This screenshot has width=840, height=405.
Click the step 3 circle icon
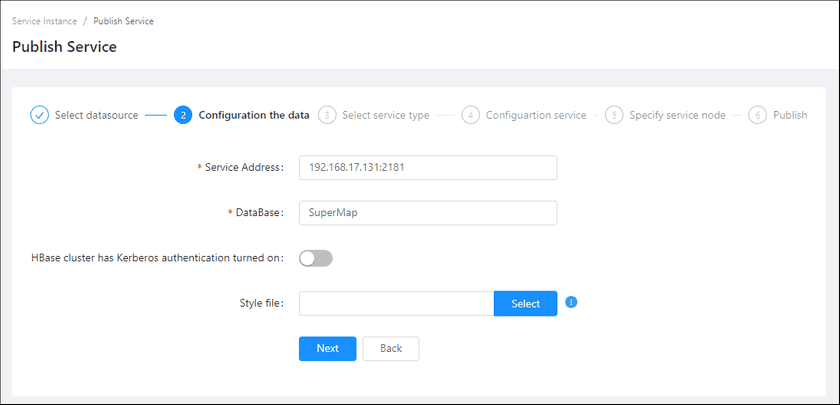327,115
